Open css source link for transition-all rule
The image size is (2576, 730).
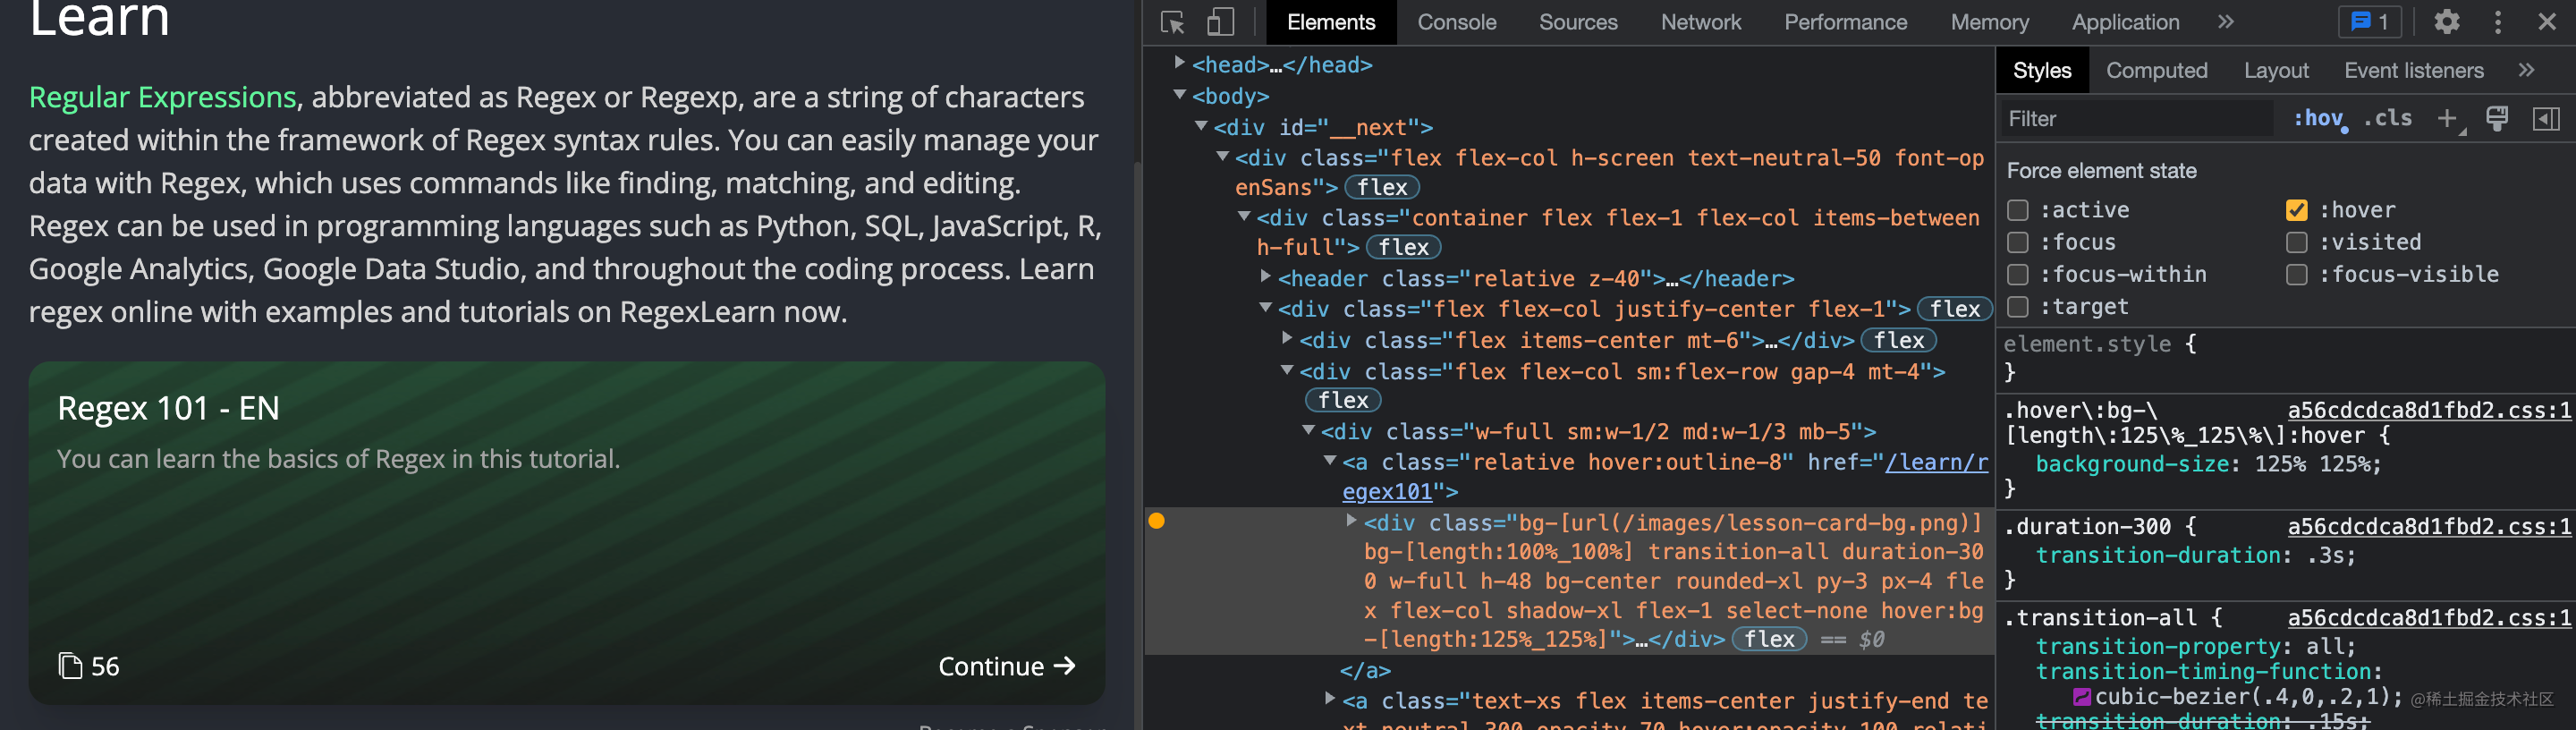[2428, 618]
